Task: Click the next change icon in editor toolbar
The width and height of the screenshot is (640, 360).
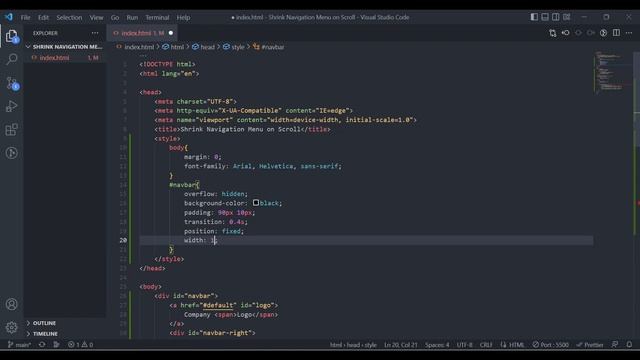Action: pyautogui.click(x=591, y=33)
